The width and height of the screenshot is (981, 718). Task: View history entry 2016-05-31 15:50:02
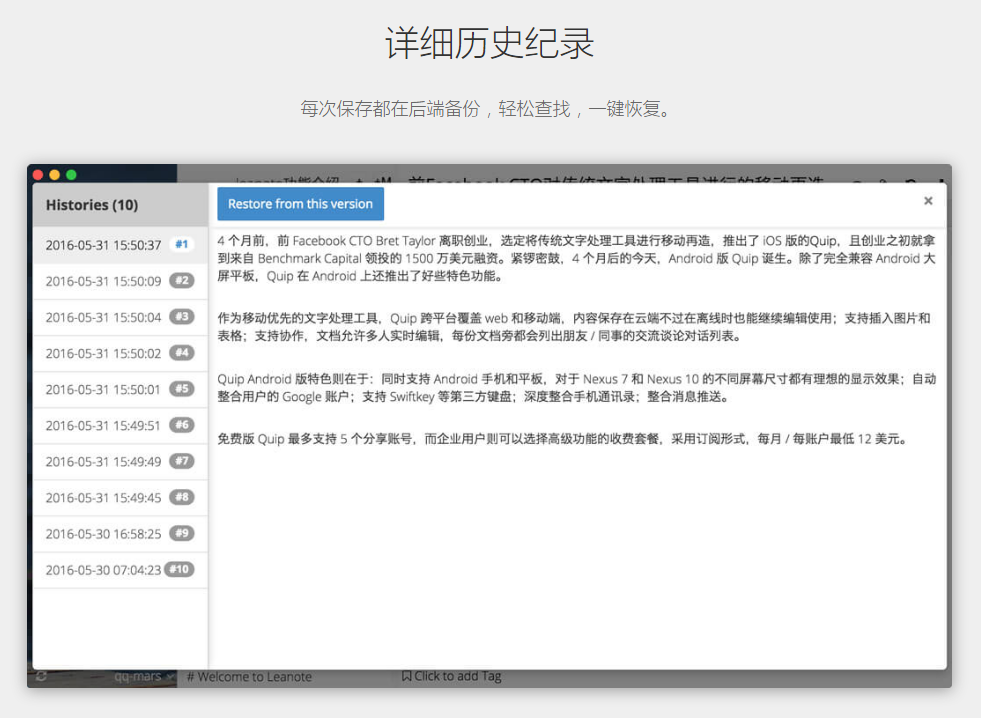coord(103,353)
